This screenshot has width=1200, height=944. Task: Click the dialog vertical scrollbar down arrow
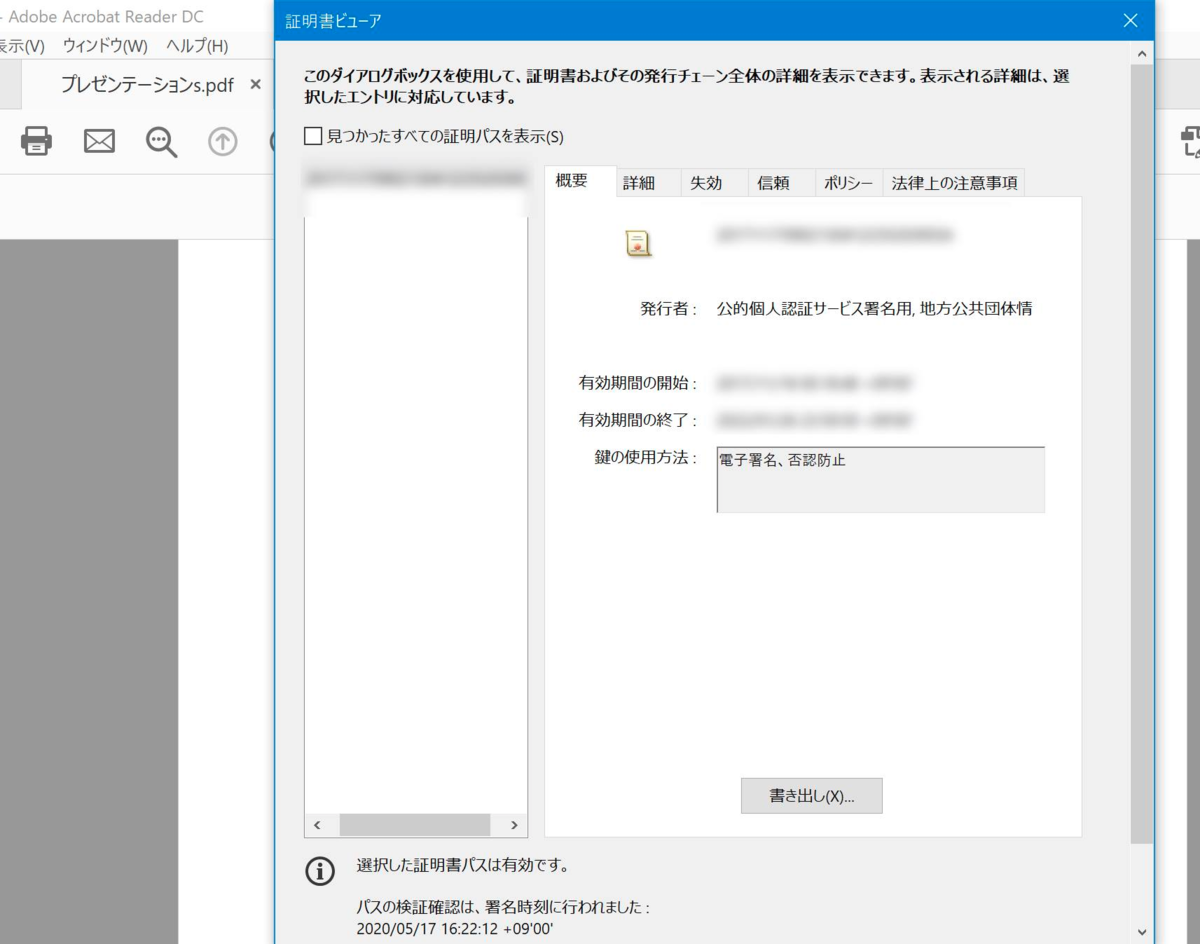(1142, 932)
